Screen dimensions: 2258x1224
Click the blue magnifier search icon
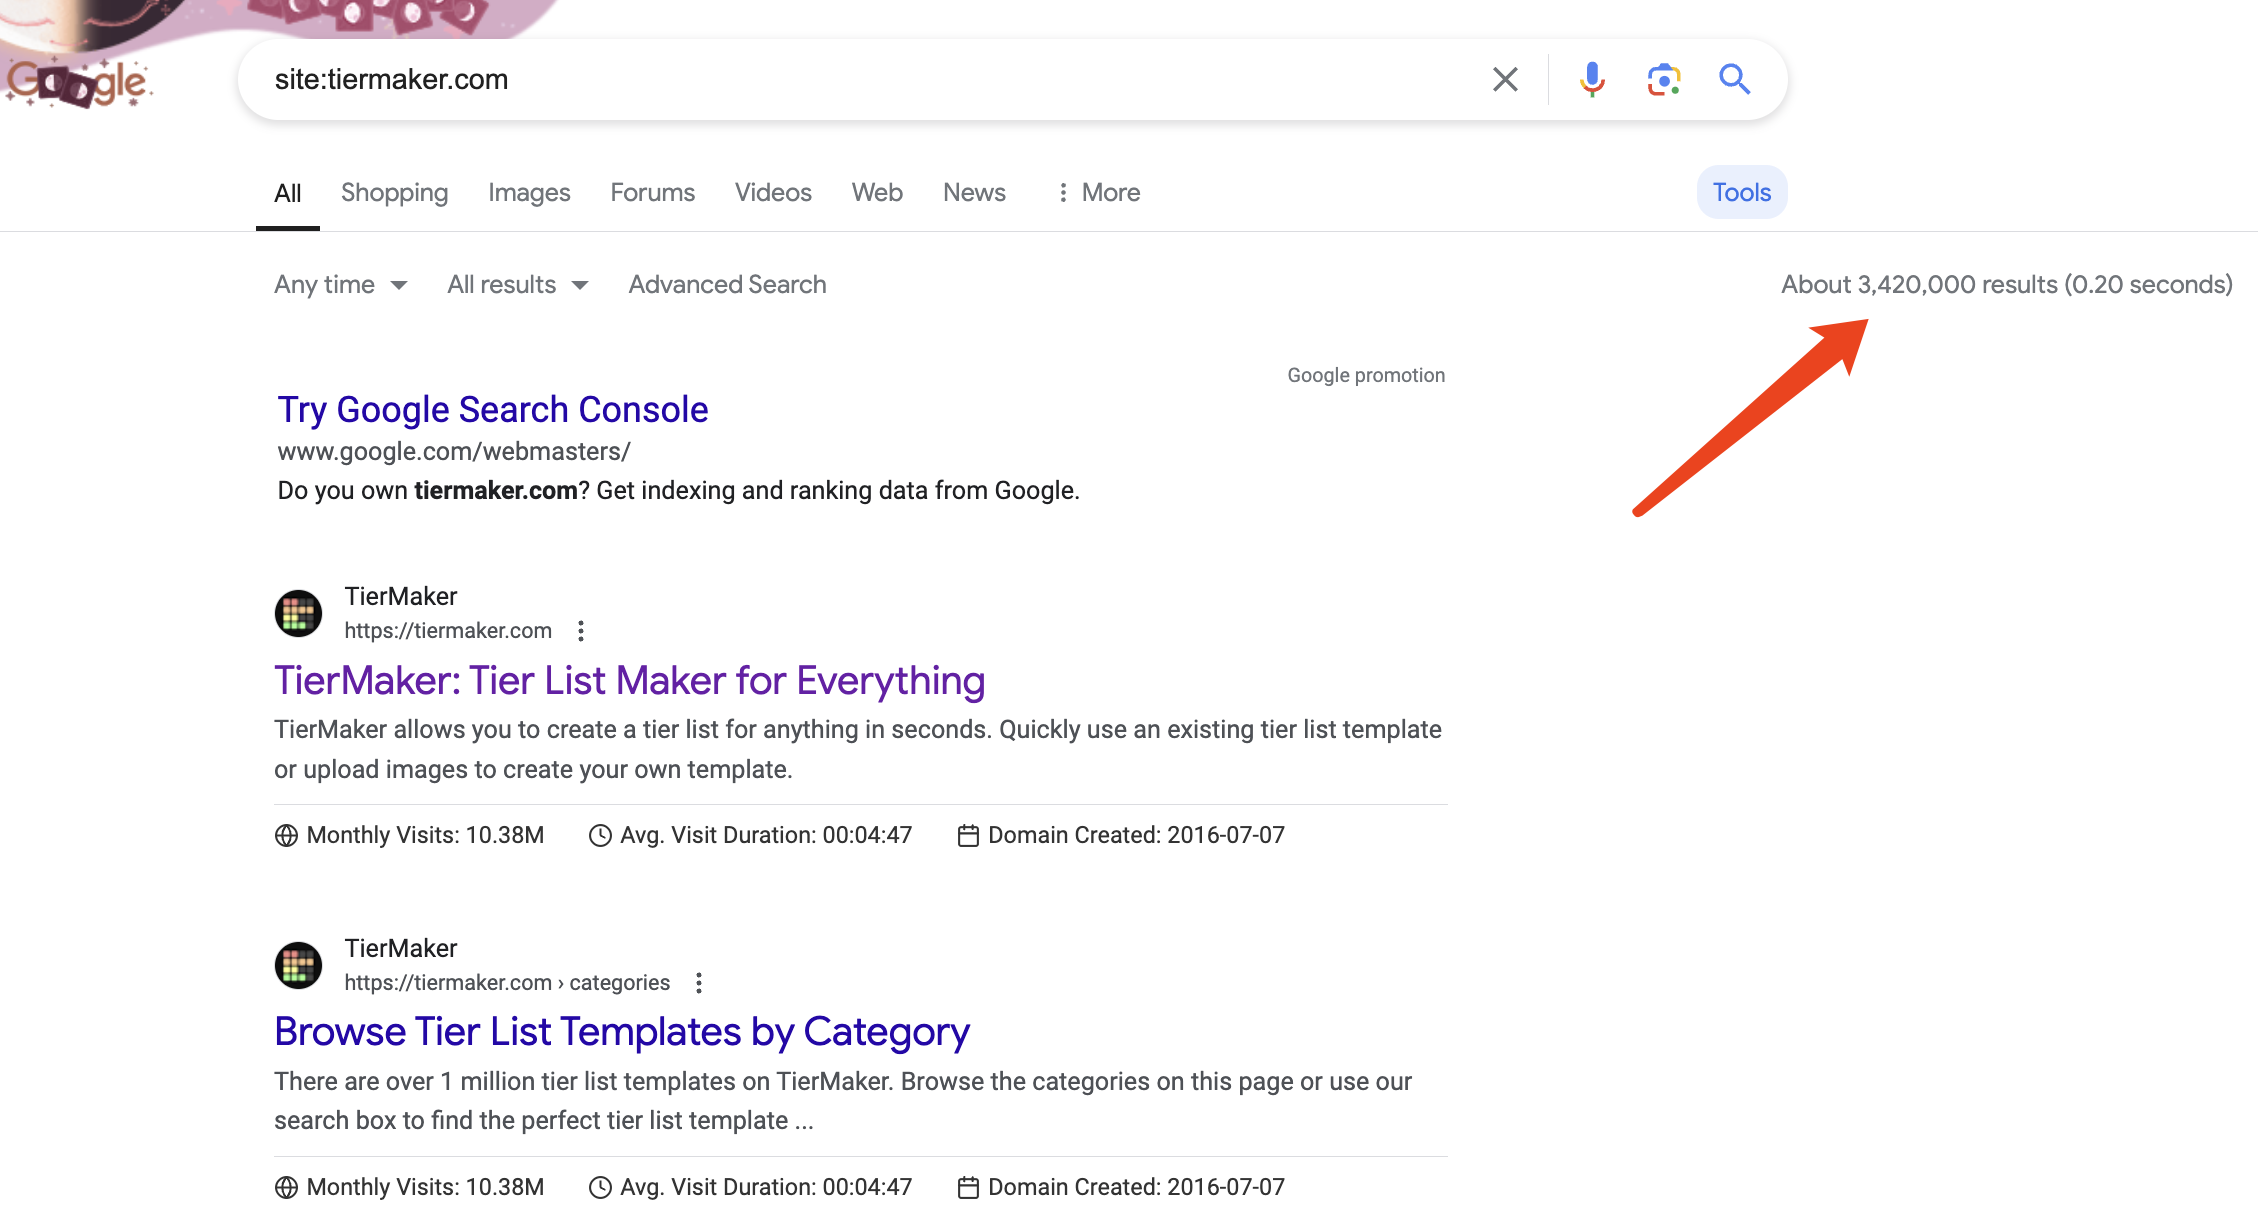coord(1734,79)
